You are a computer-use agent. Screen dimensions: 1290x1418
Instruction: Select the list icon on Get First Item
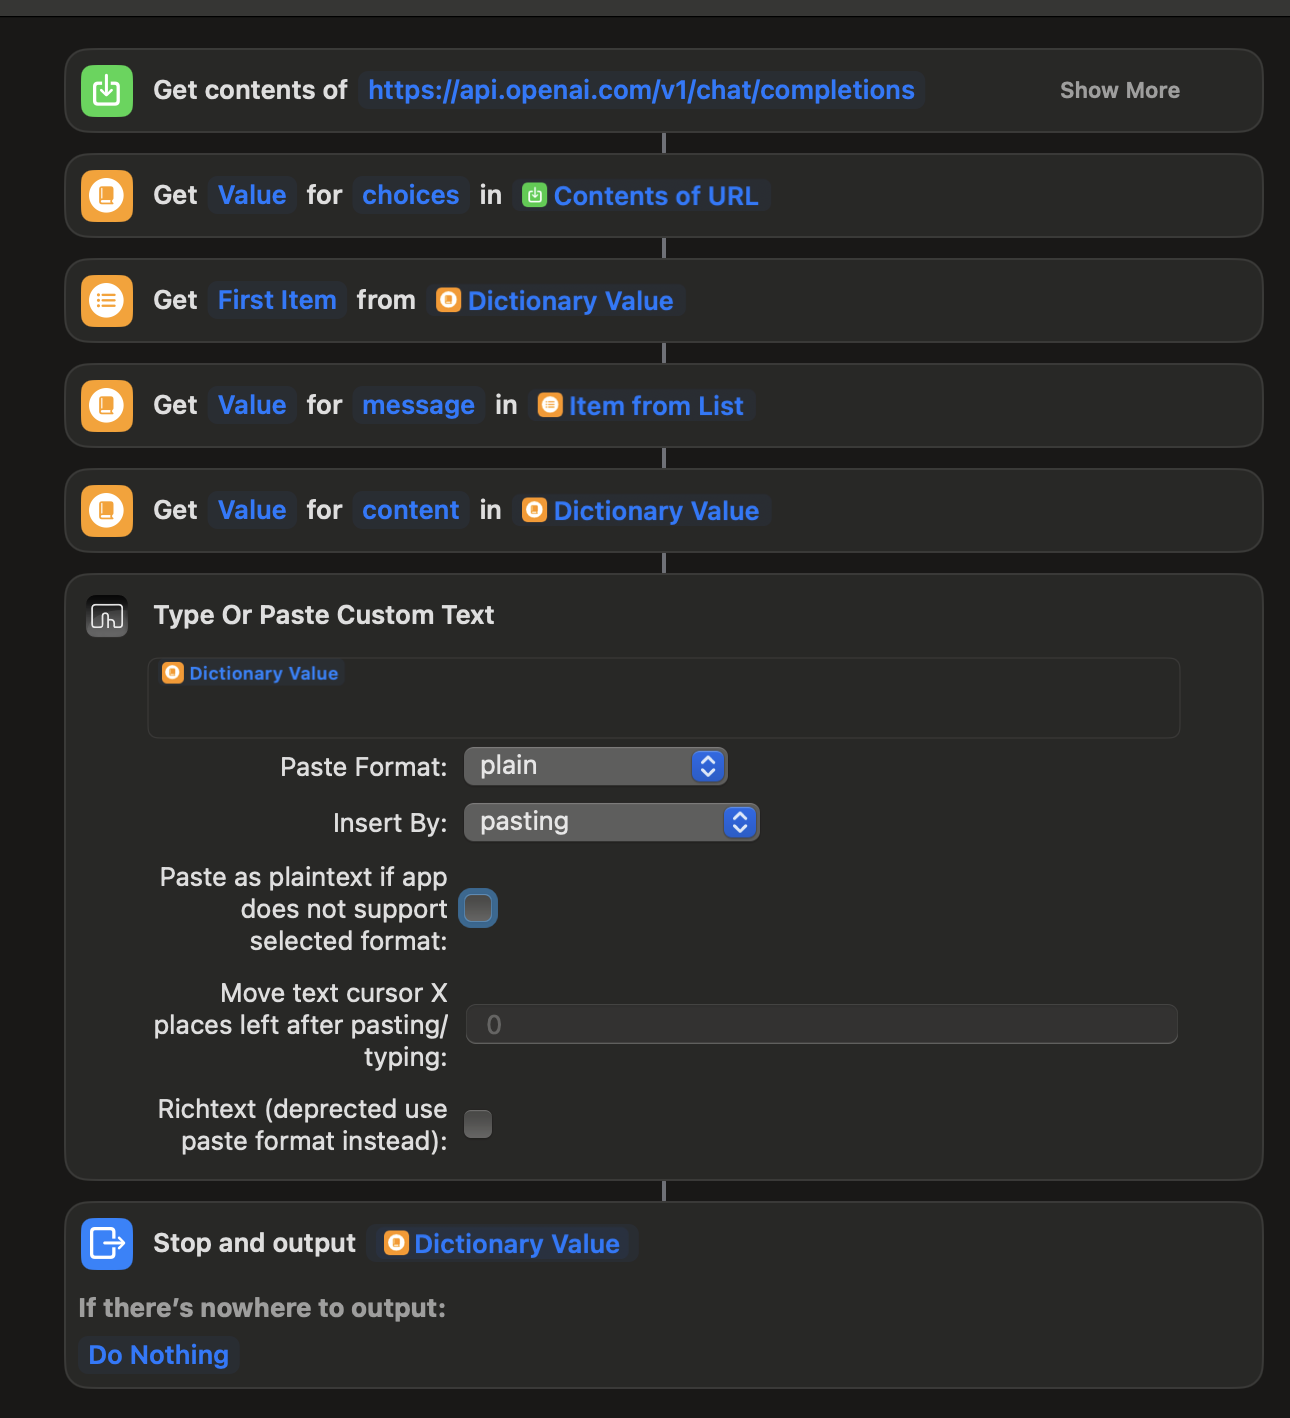click(106, 300)
